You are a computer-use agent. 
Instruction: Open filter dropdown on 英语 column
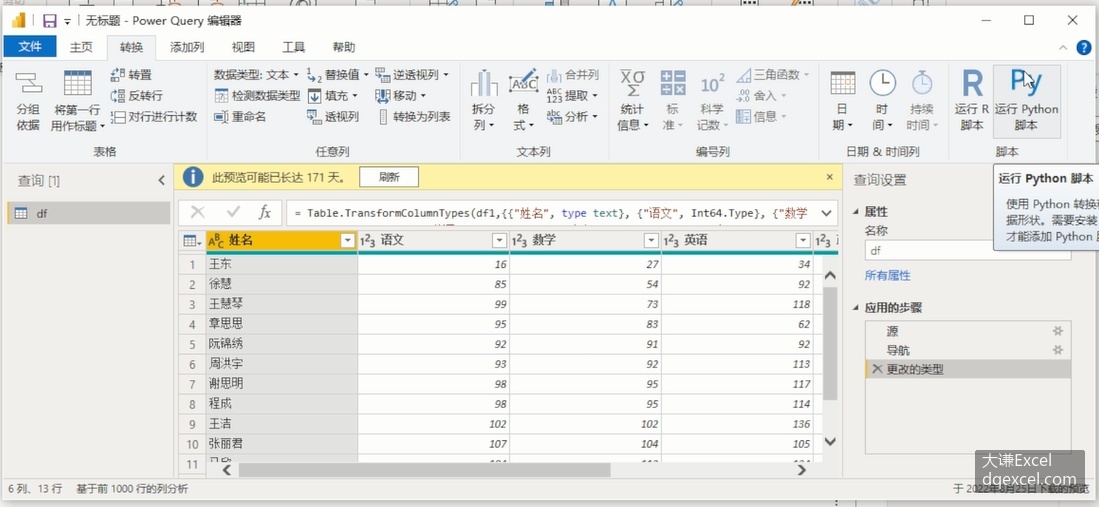point(803,241)
